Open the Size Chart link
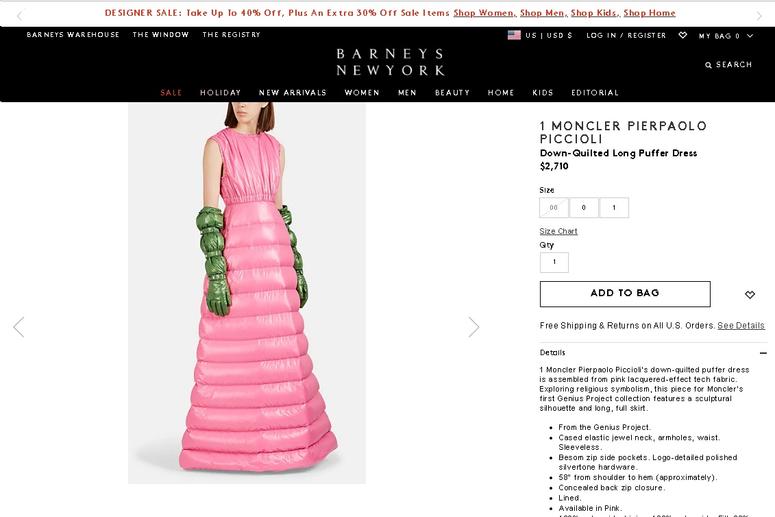775x517 pixels. (558, 231)
